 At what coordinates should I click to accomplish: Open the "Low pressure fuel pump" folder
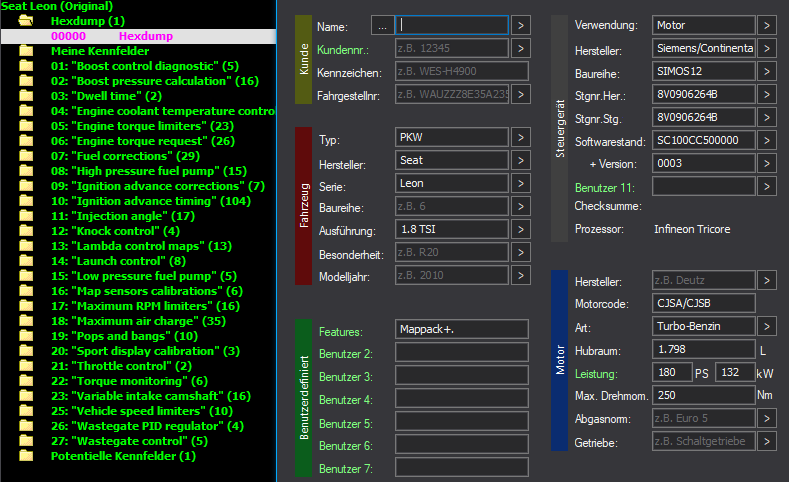(143, 276)
